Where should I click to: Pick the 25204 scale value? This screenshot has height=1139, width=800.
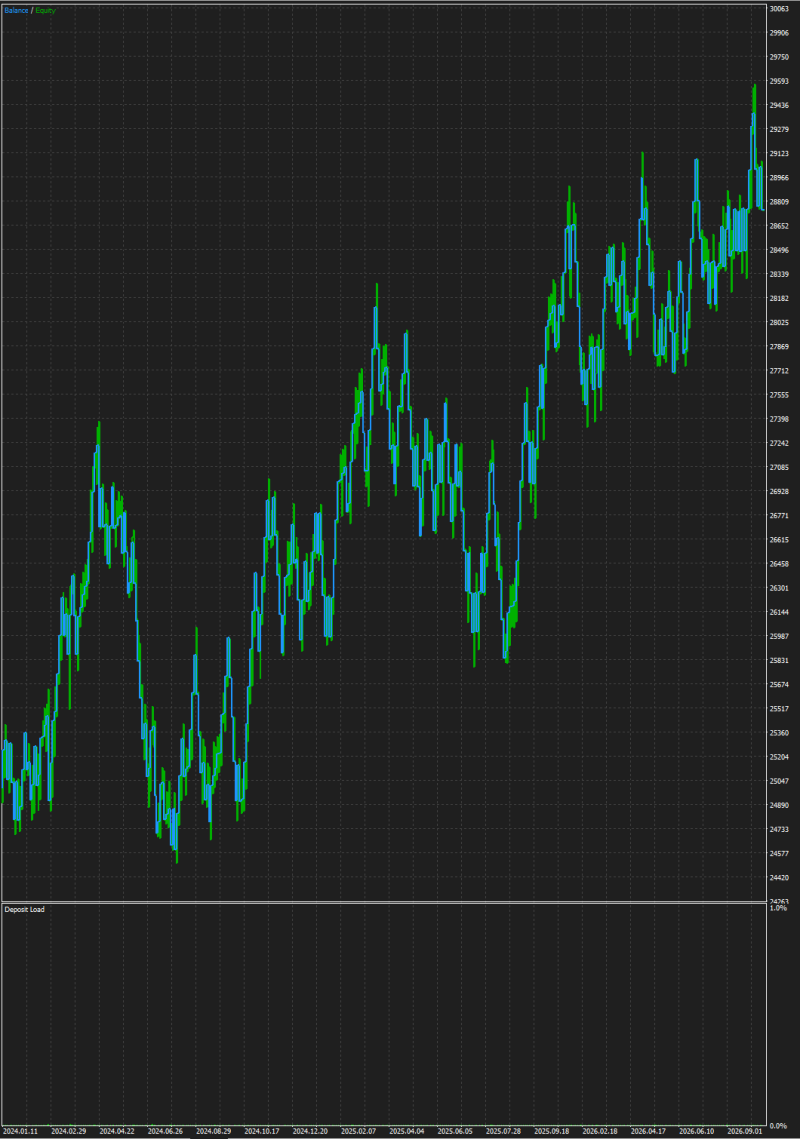pos(779,757)
